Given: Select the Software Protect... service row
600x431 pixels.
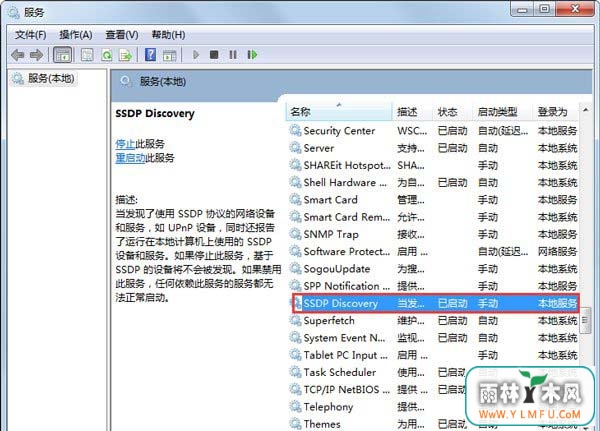Looking at the screenshot, I should tap(433, 251).
